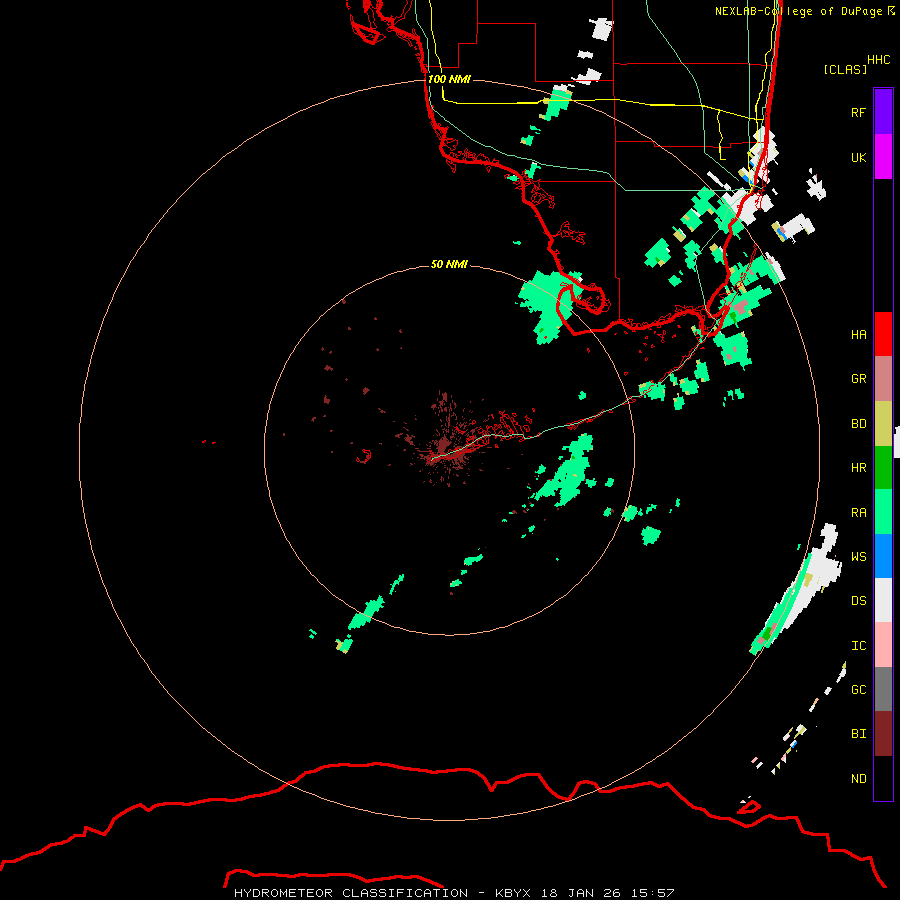Viewport: 900px width, 900px height.
Task: Click the GR pink-brown legend swatch
Action: 883,379
